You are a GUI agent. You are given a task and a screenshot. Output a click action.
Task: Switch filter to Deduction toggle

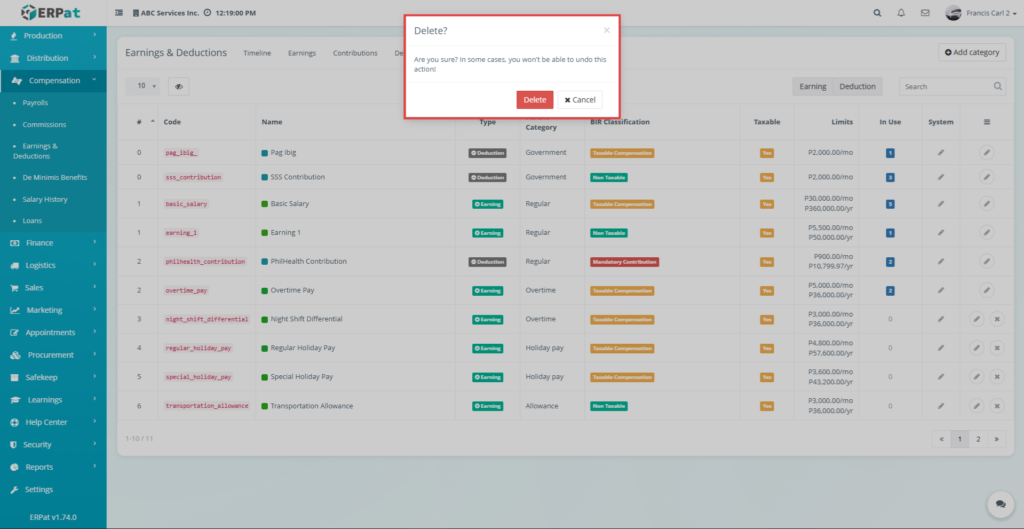[857, 87]
